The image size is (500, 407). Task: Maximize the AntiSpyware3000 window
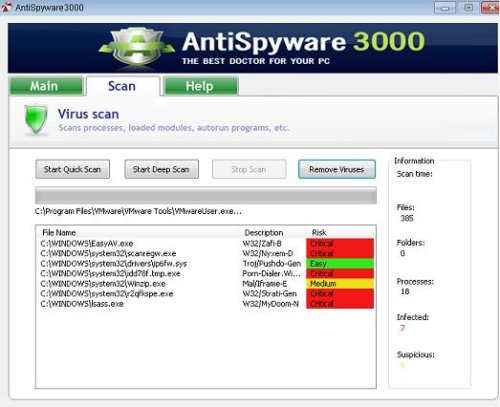468,7
